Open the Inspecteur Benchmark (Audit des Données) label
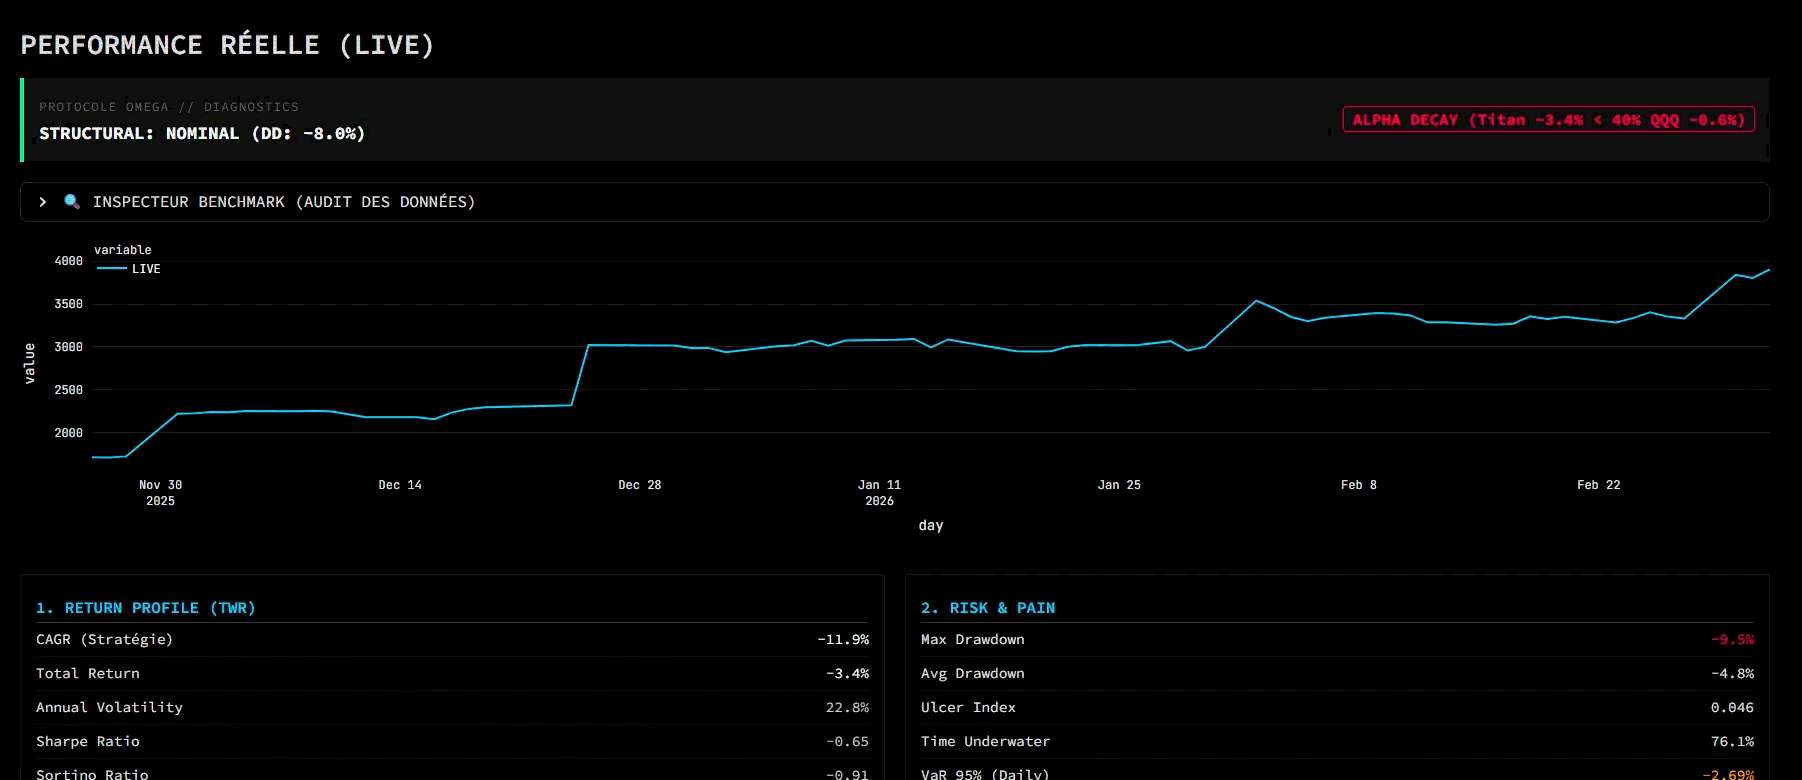The image size is (1802, 780). [283, 202]
